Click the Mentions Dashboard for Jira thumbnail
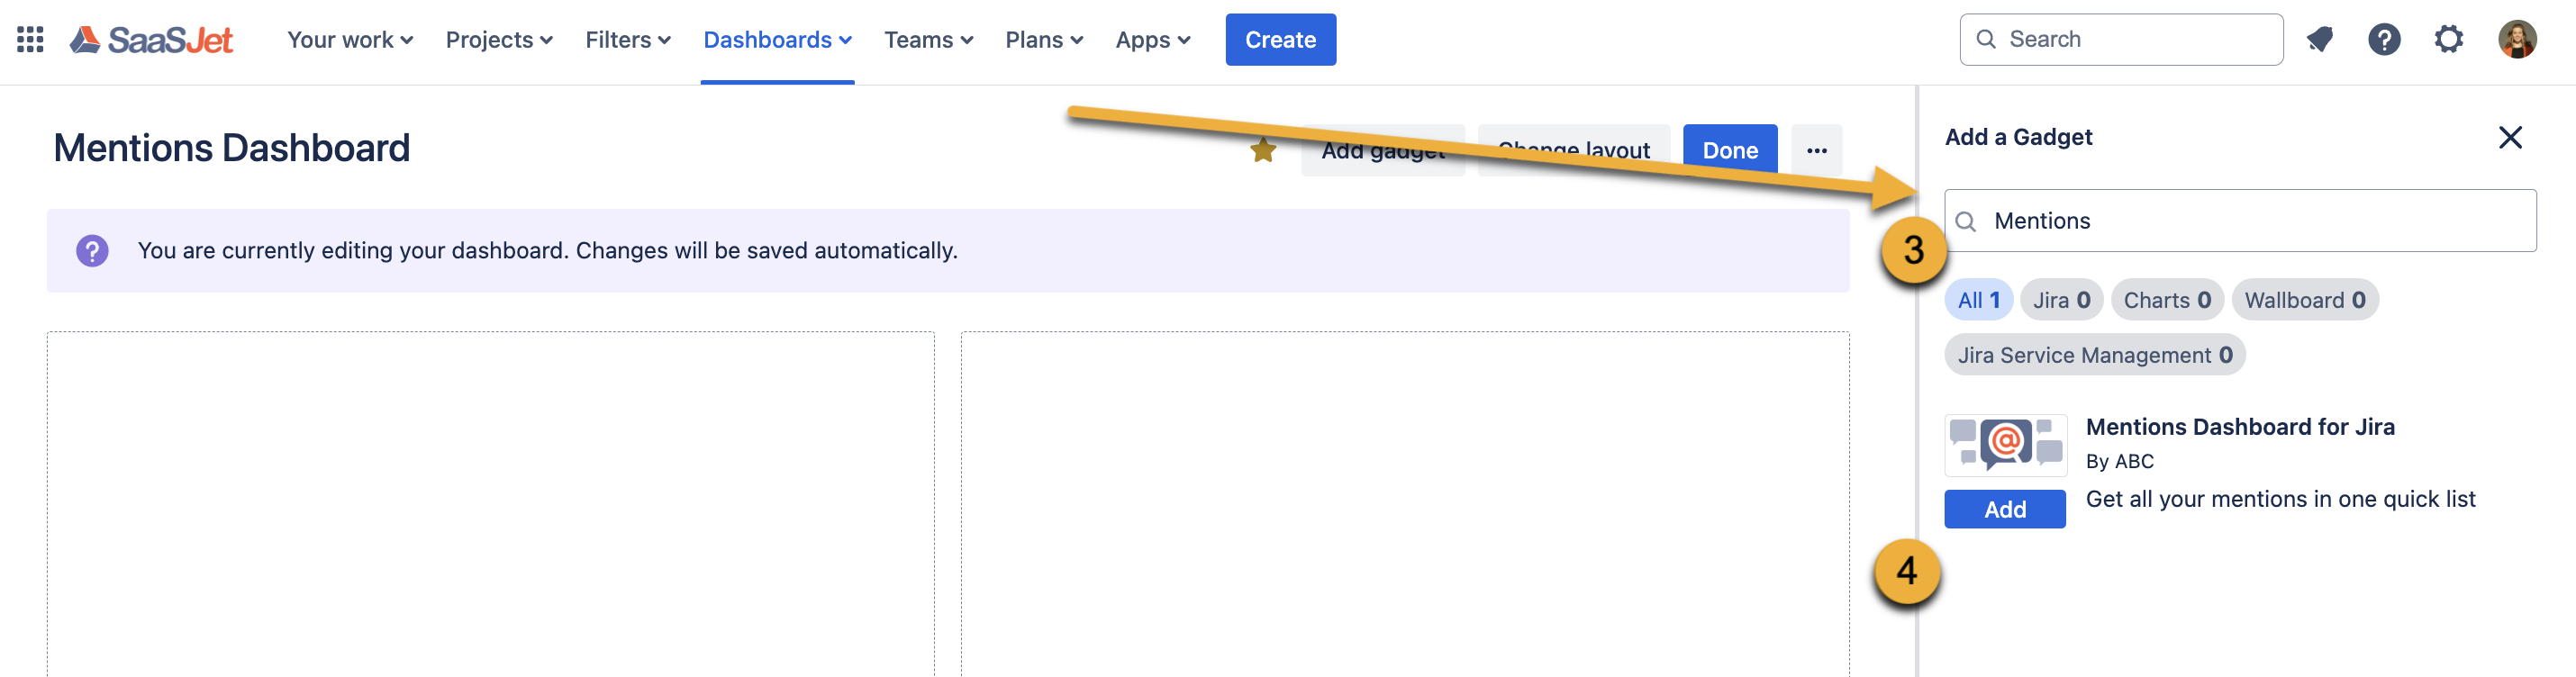This screenshot has height=677, width=2576. (2005, 444)
